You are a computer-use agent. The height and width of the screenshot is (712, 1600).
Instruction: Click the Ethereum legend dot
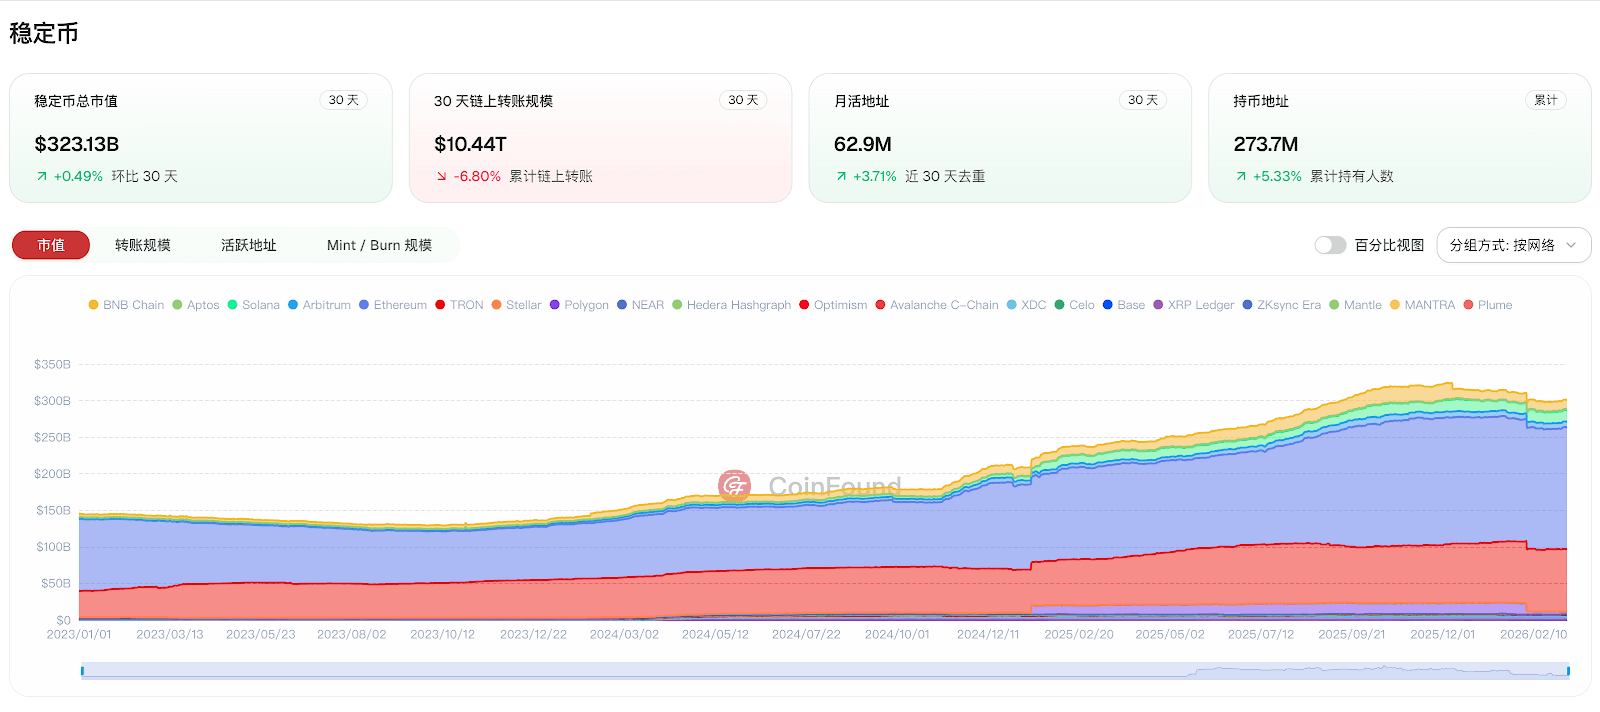pyautogui.click(x=364, y=305)
